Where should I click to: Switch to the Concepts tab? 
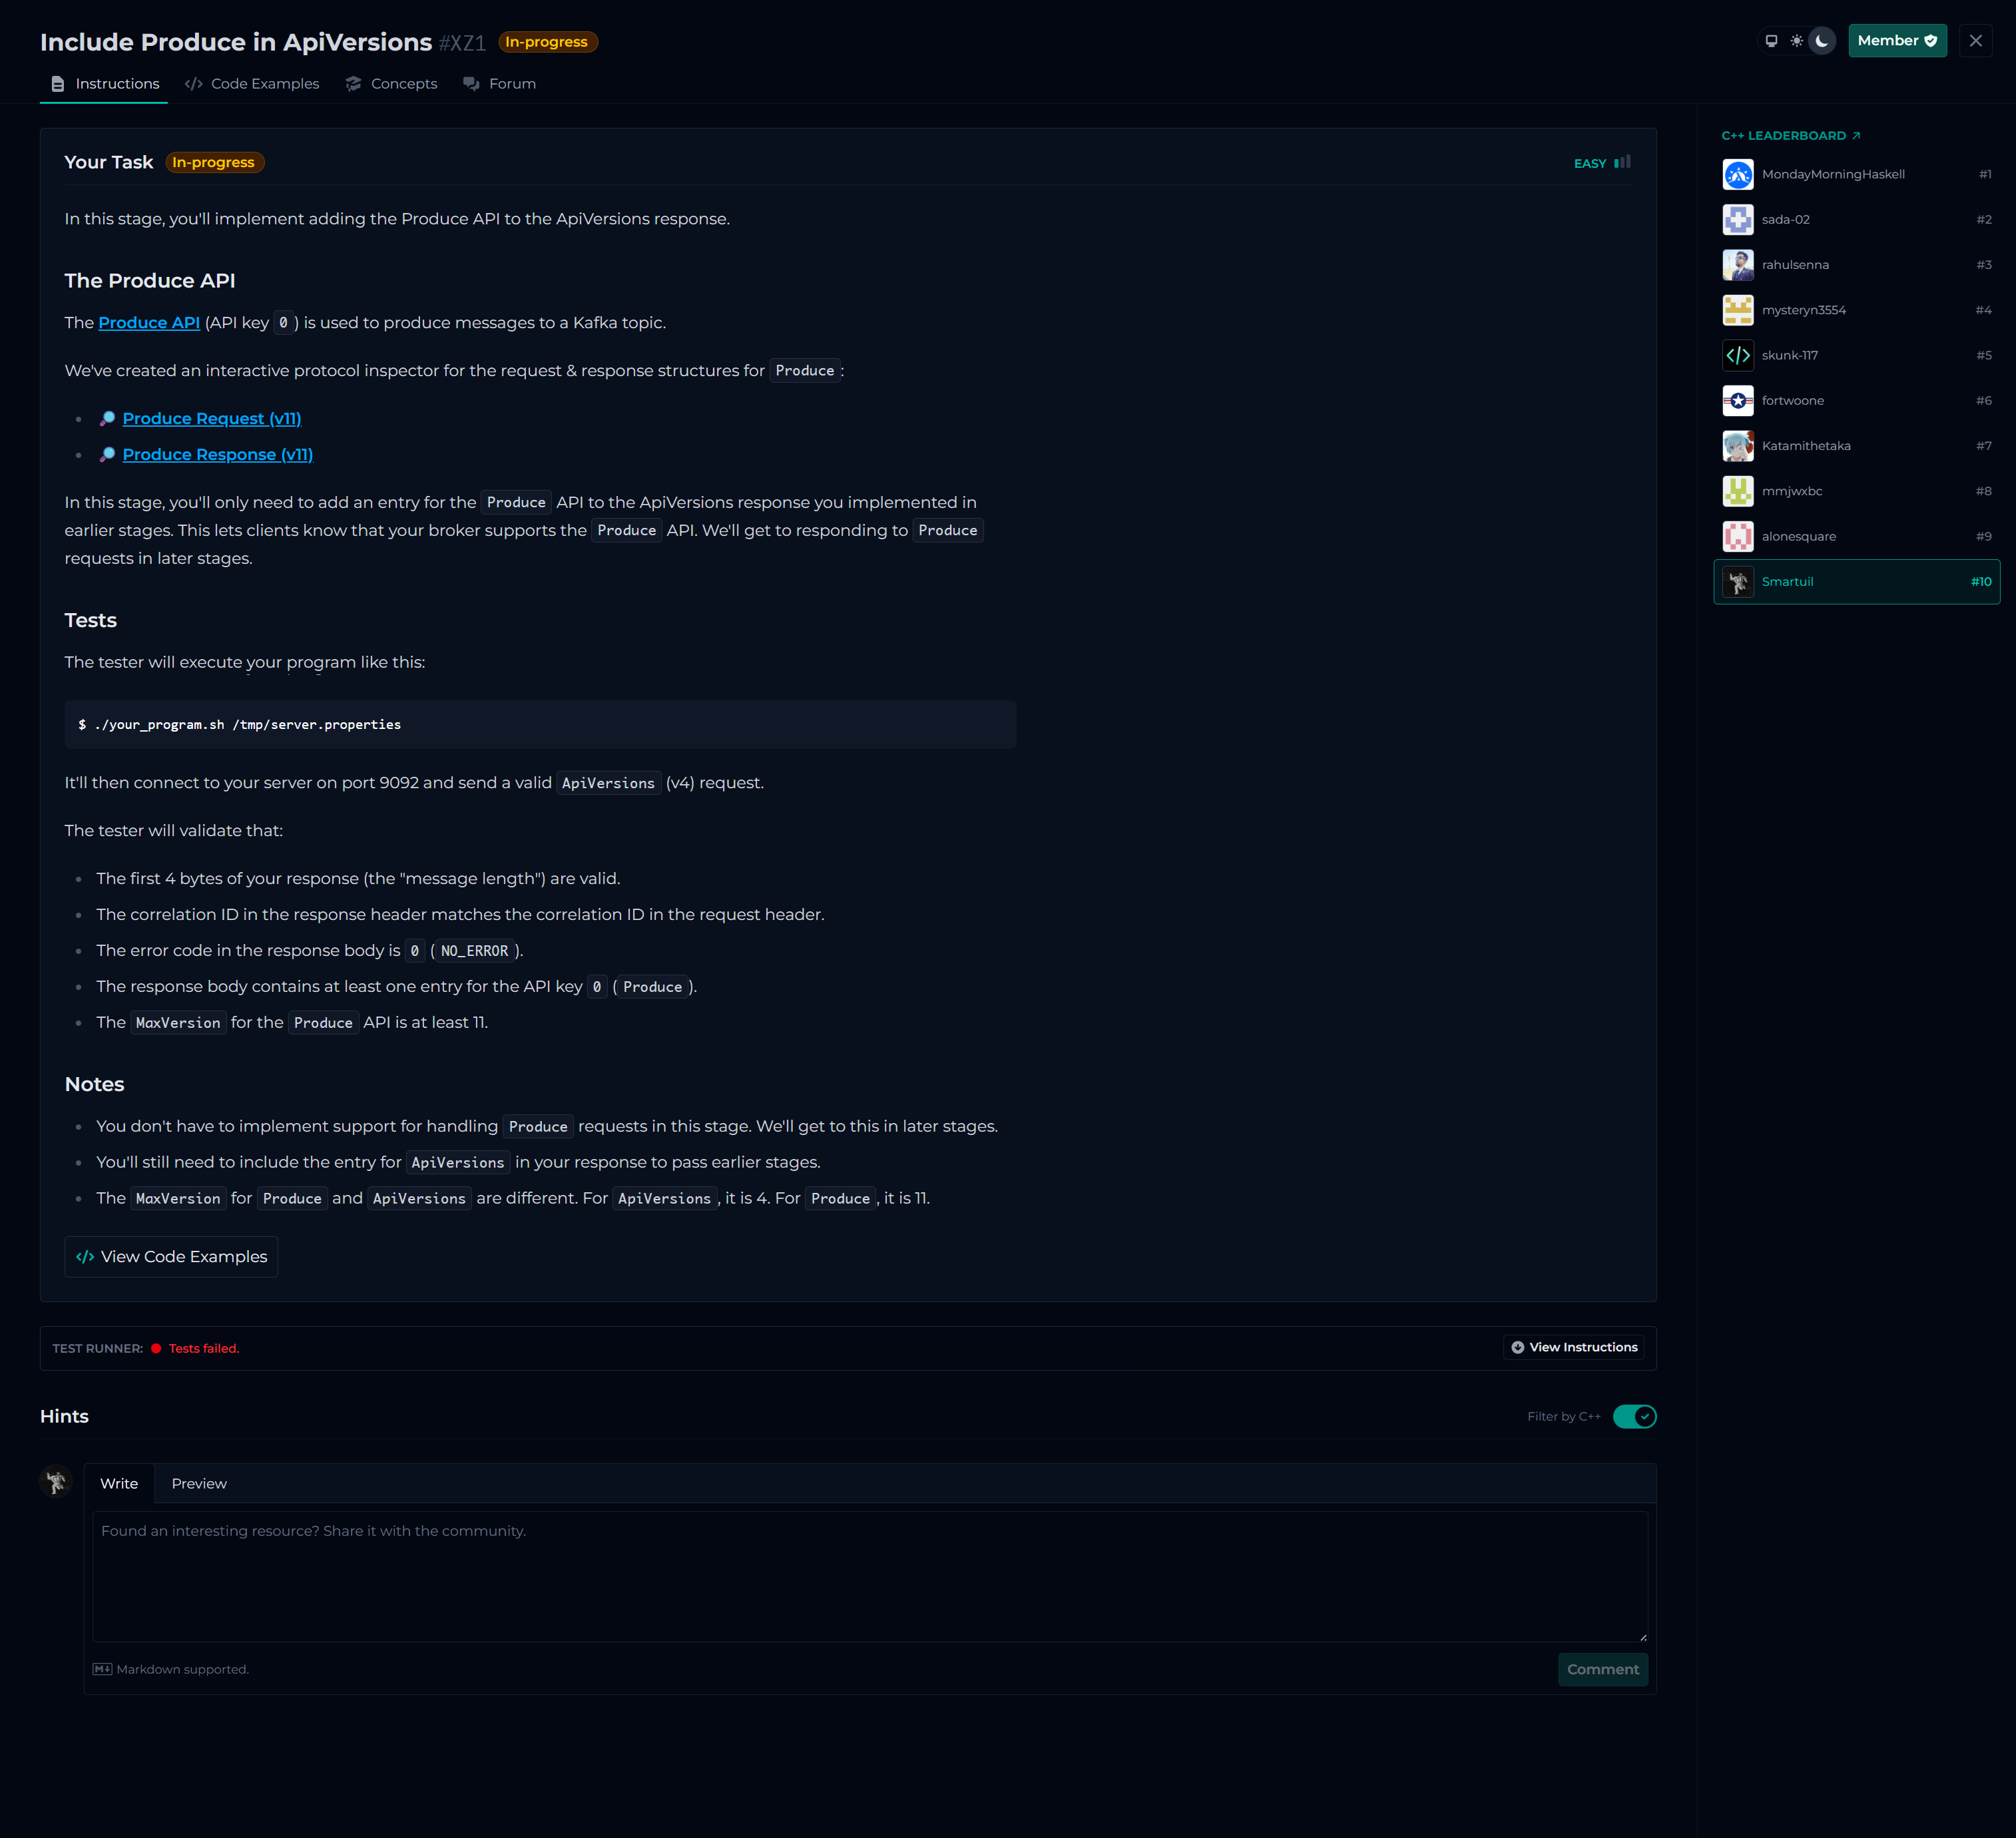tap(391, 84)
